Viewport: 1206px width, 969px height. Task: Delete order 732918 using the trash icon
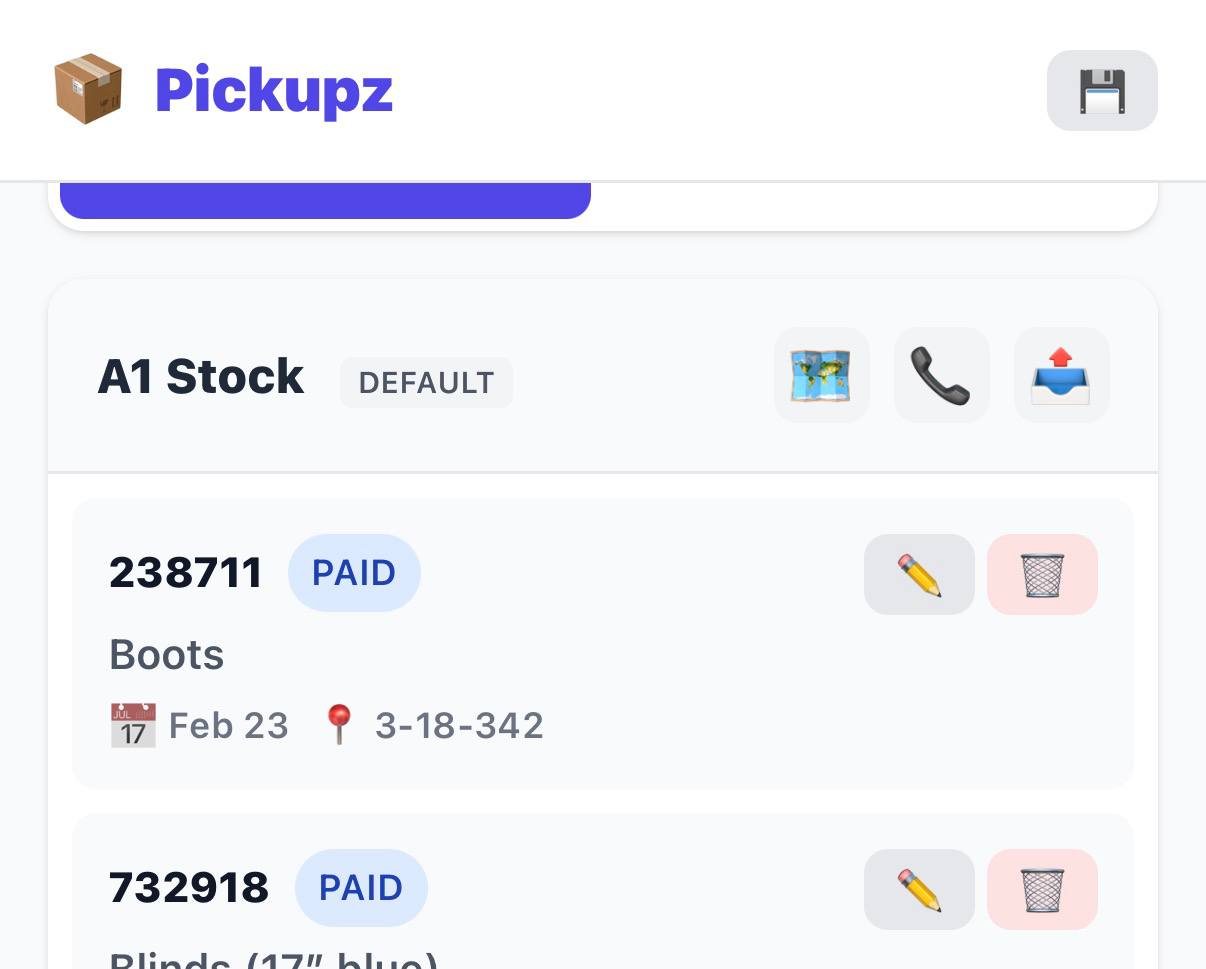[1042, 889]
